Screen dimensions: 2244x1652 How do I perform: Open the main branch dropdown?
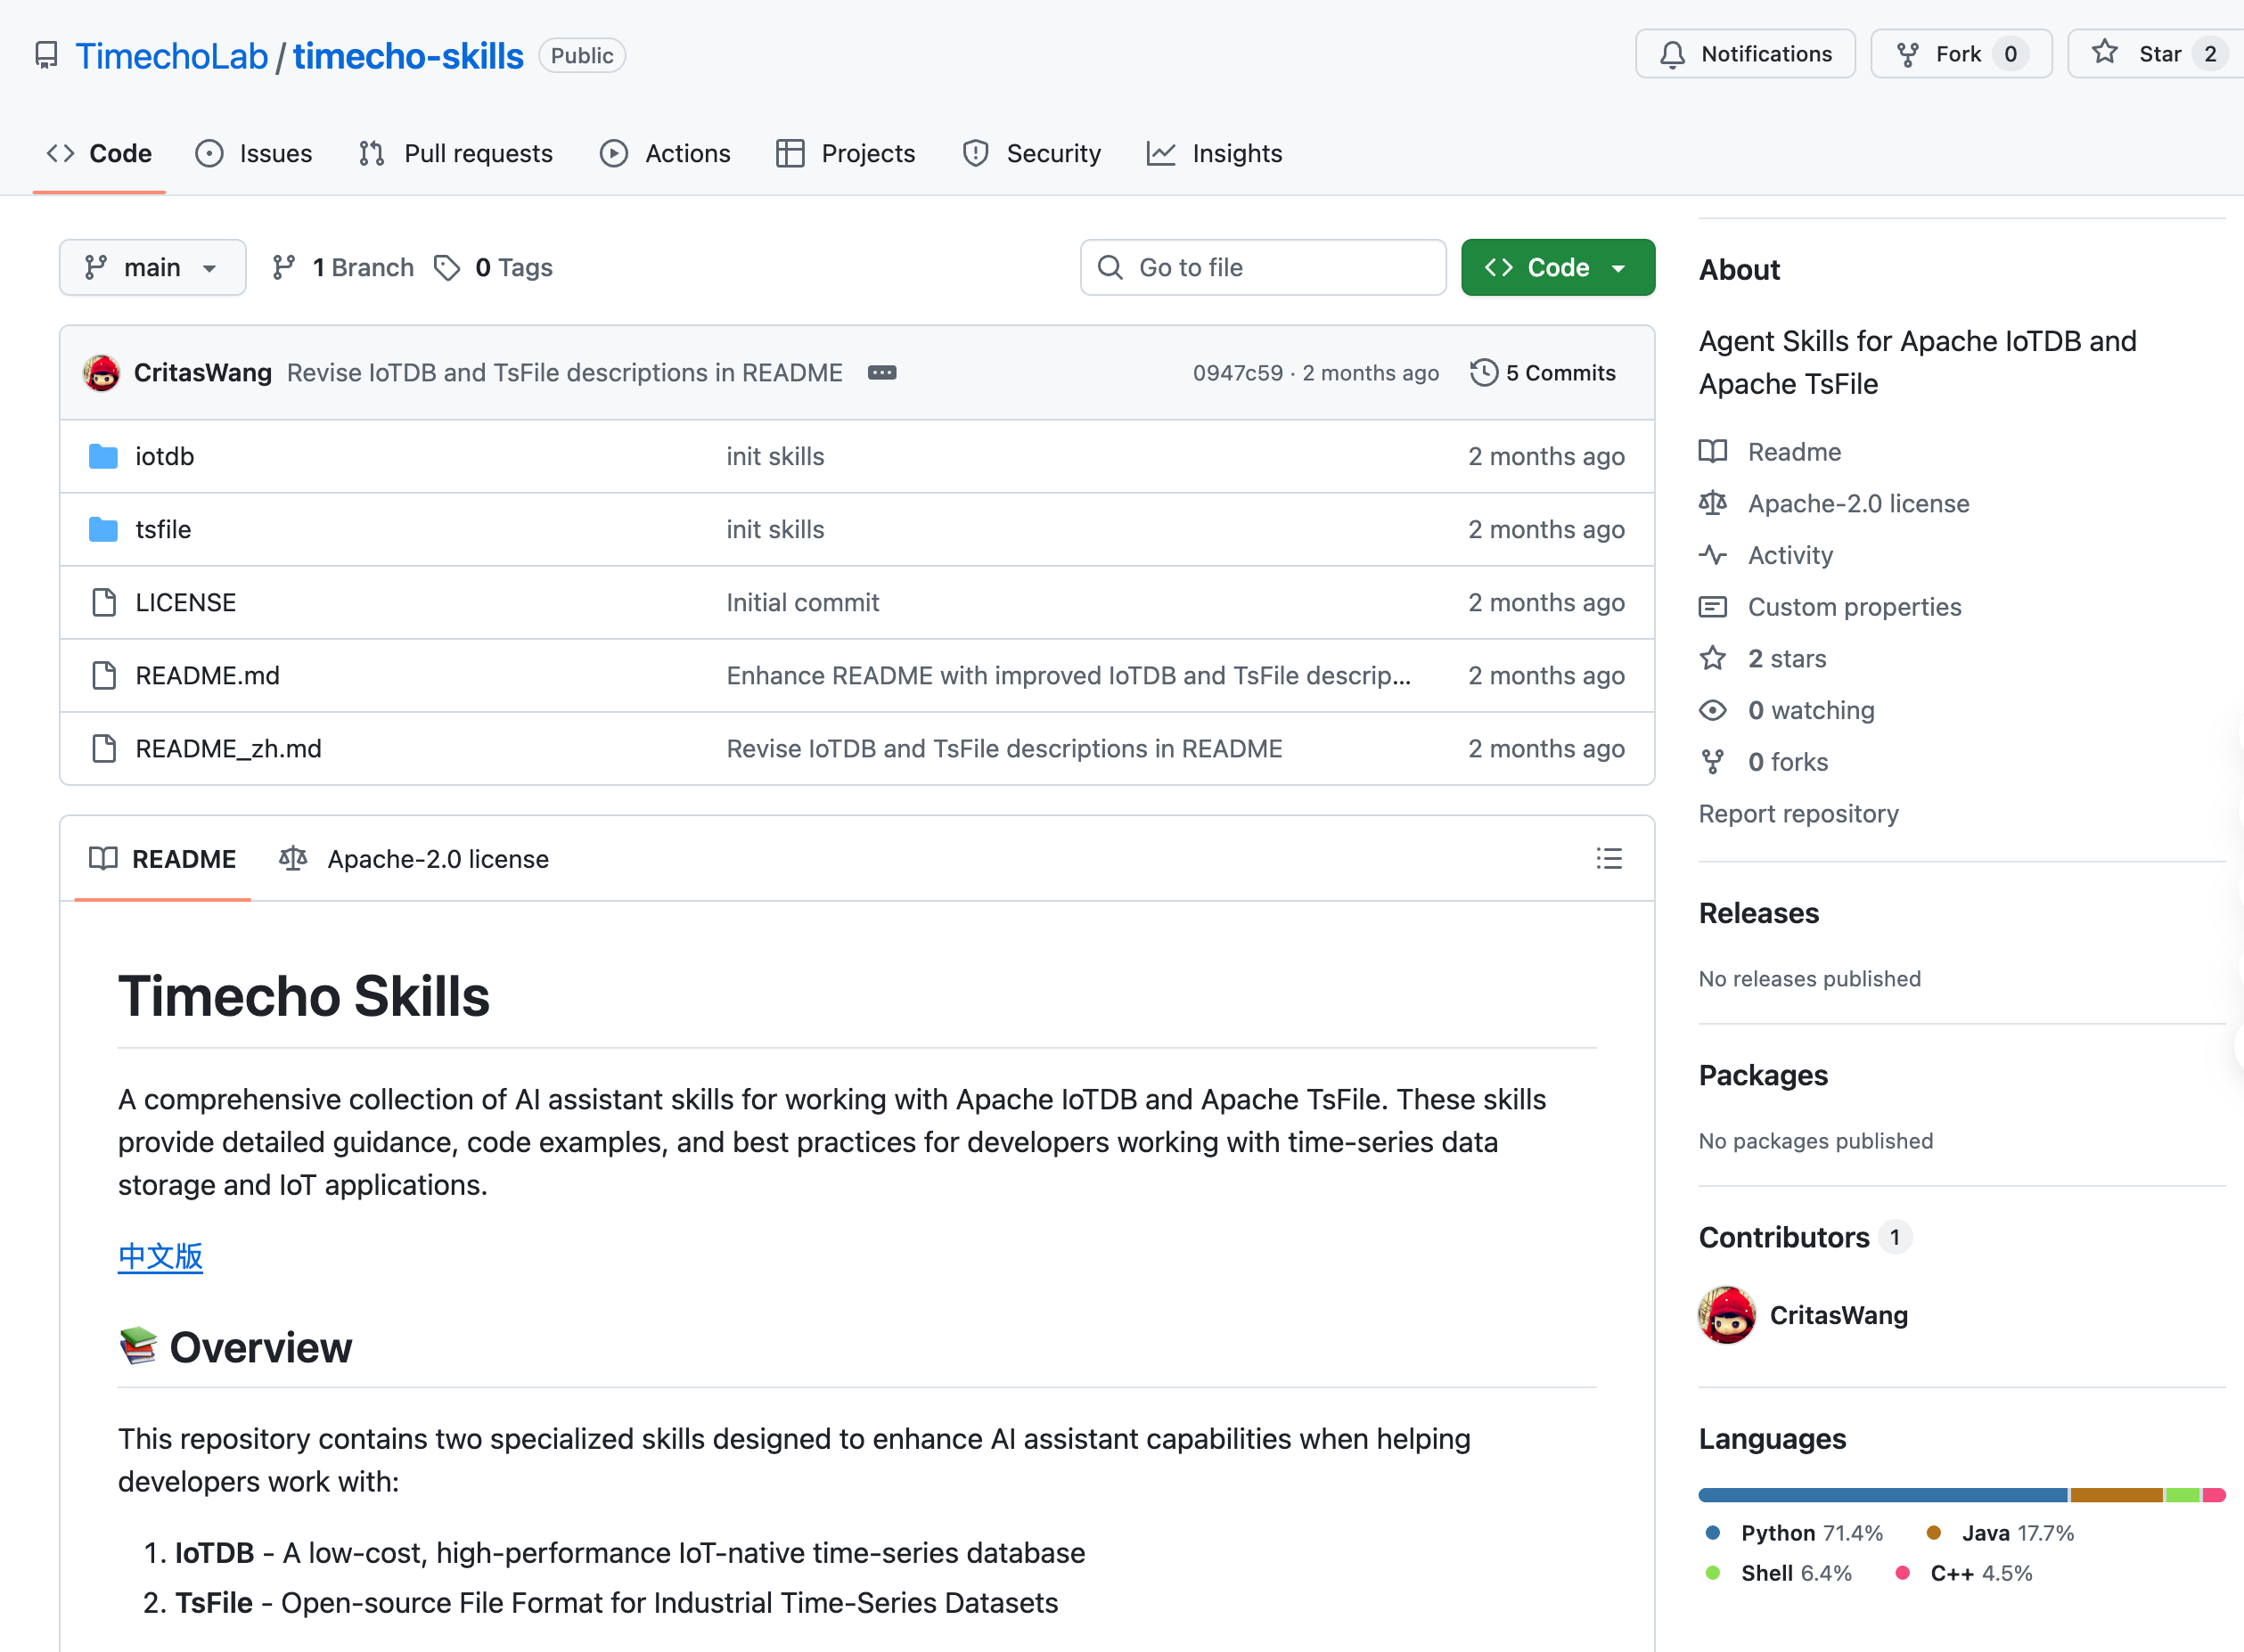coord(152,267)
